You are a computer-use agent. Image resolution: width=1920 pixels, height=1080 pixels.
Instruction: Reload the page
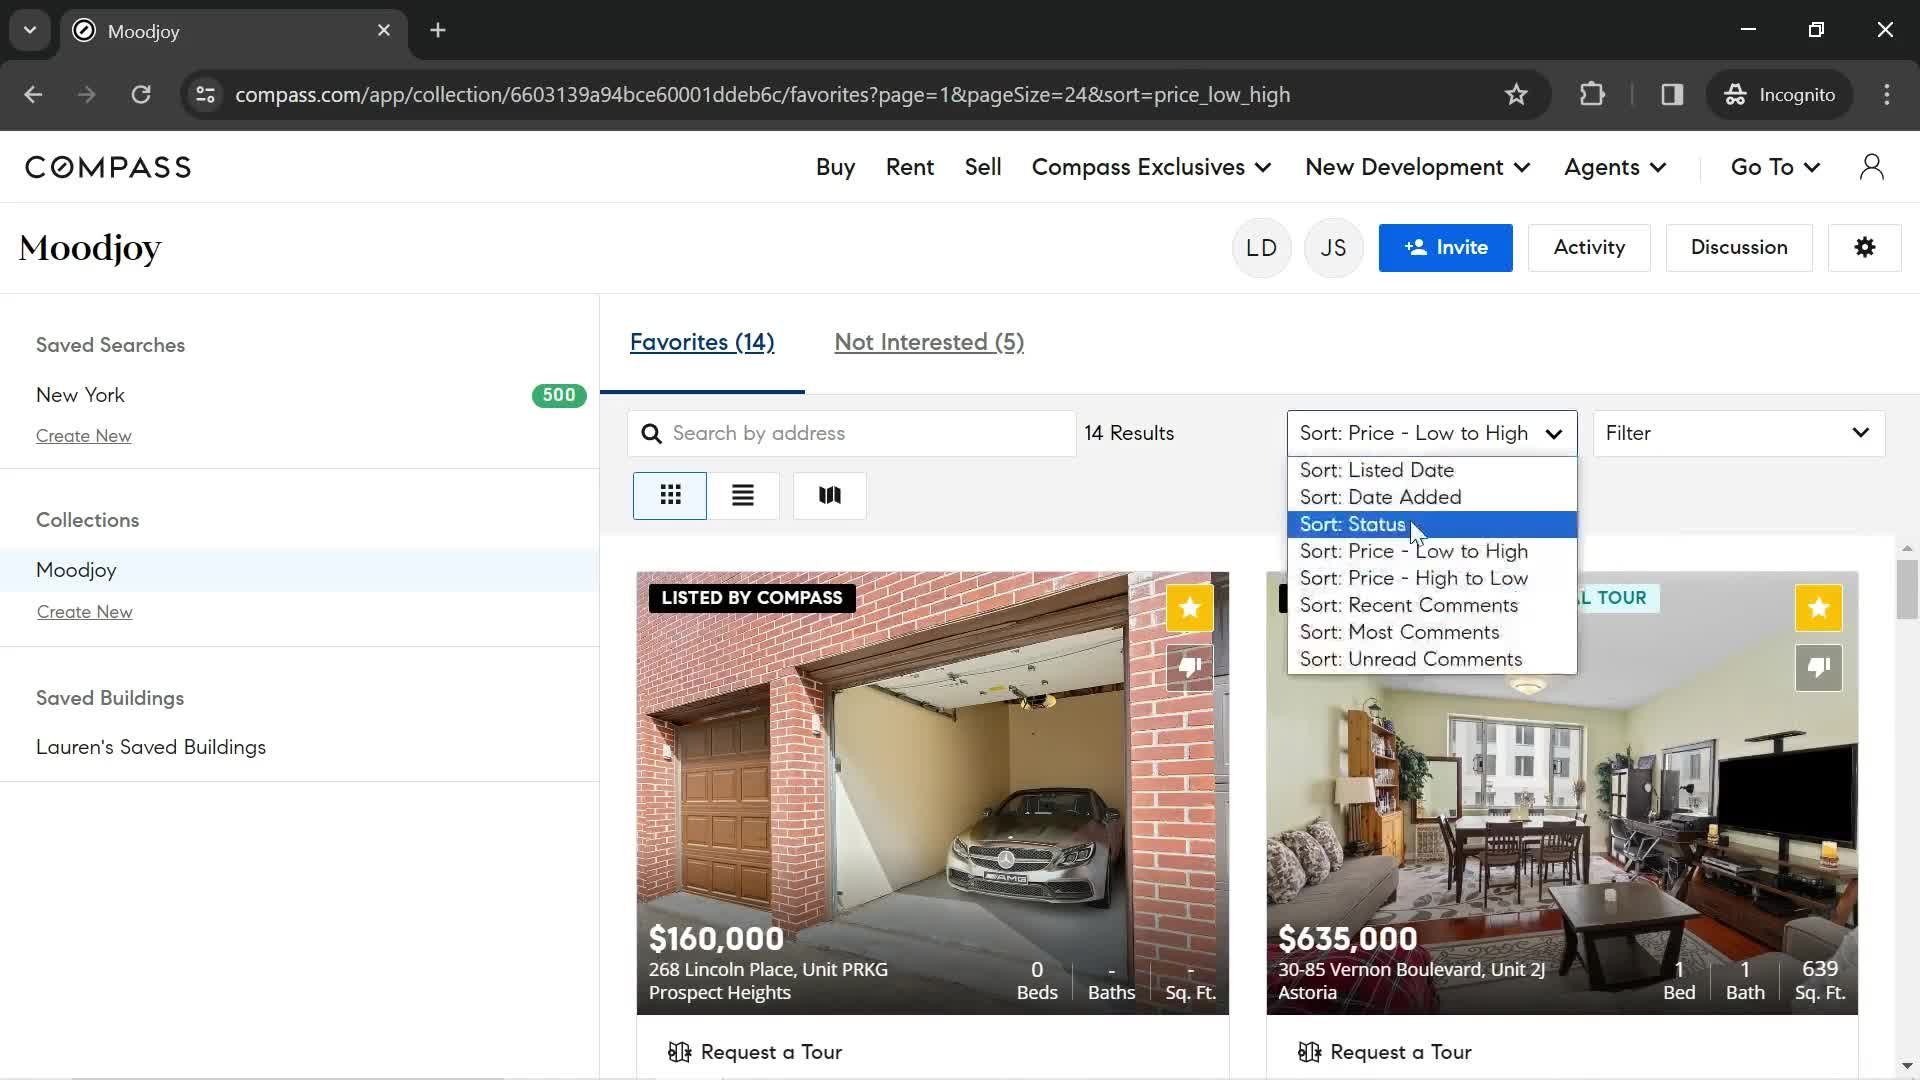click(x=141, y=94)
